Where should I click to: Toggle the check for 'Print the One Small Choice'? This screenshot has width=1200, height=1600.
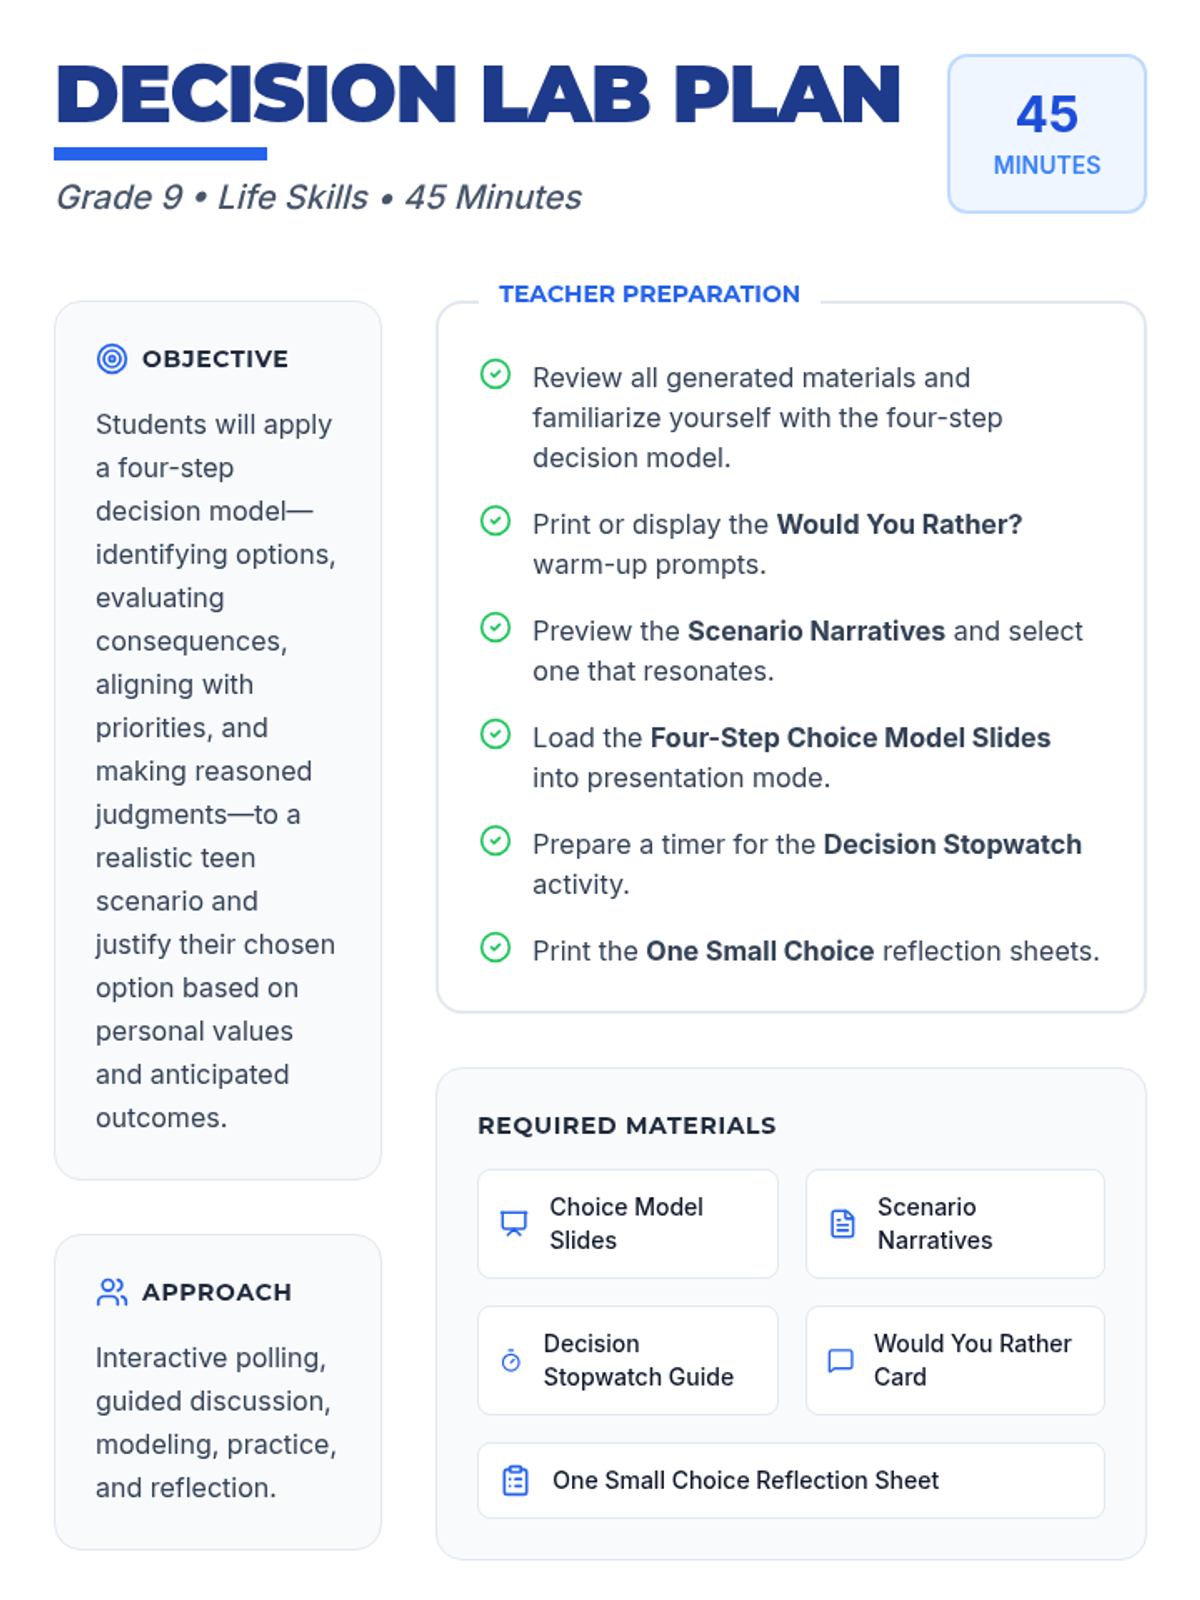click(x=496, y=947)
